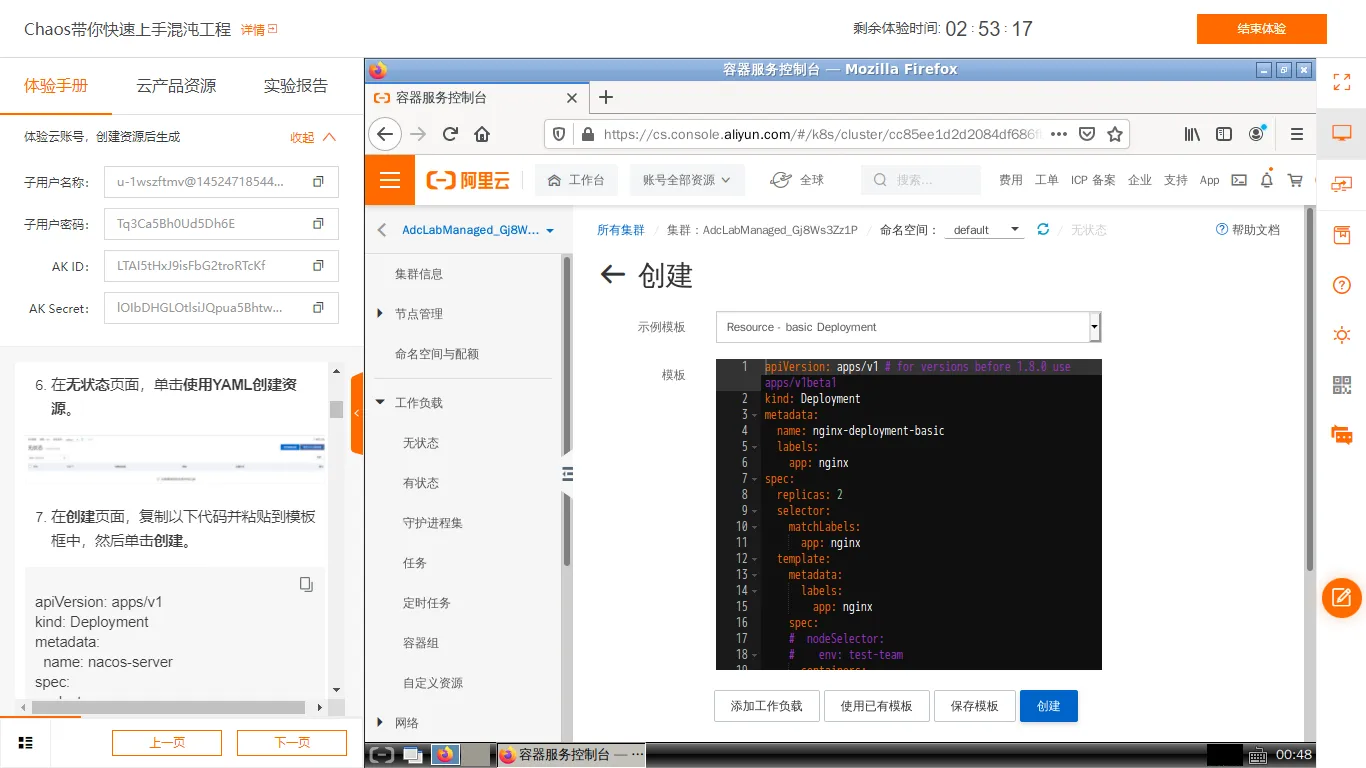Open 帮助文档 link
Viewport: 1366px width, 768px height.
click(x=1248, y=230)
